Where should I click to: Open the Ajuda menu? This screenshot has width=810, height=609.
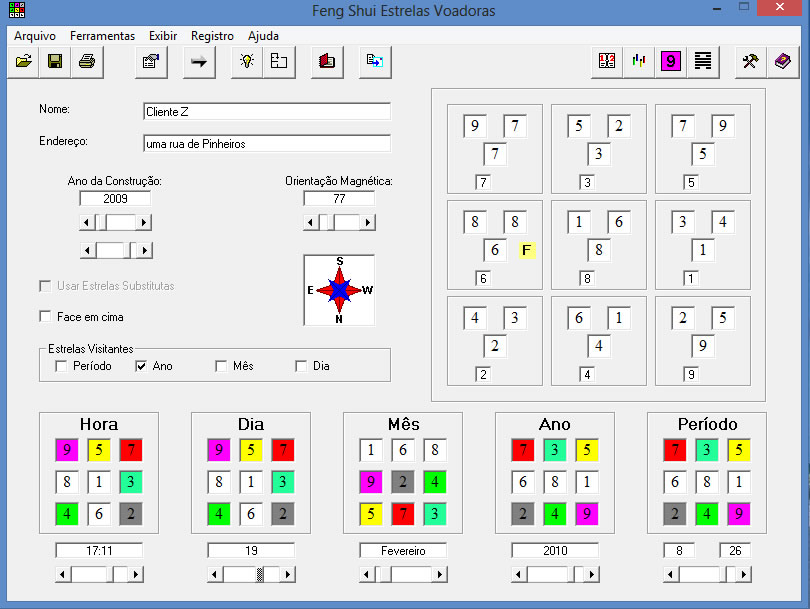263,36
